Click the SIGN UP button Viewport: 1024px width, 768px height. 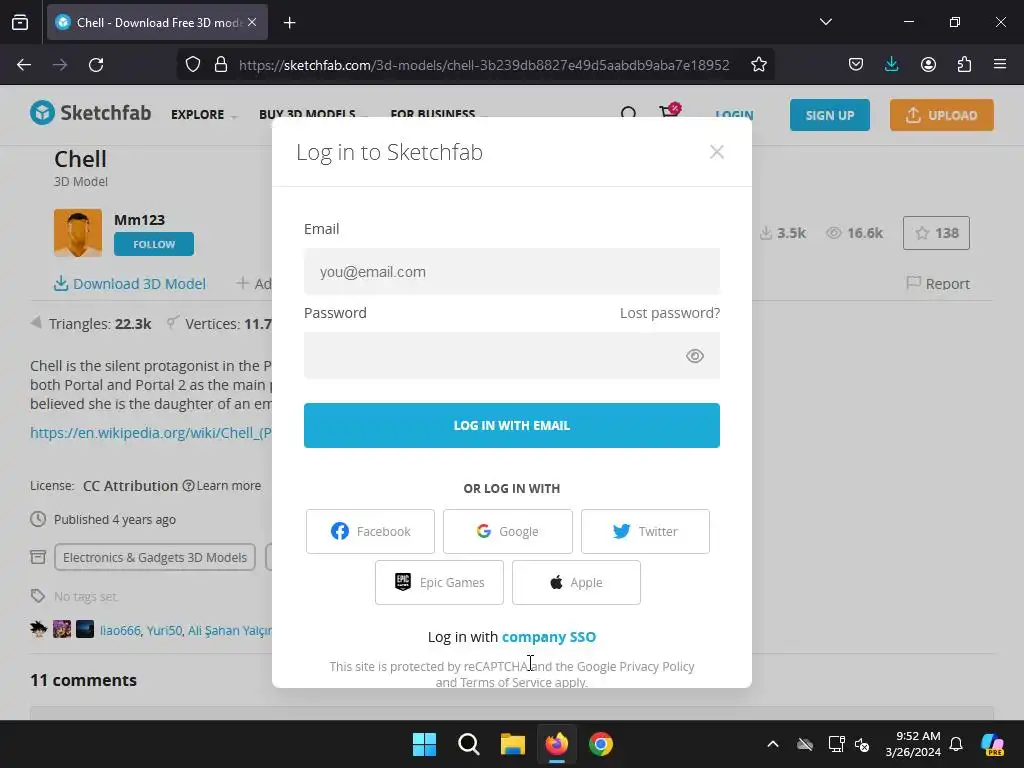click(829, 115)
